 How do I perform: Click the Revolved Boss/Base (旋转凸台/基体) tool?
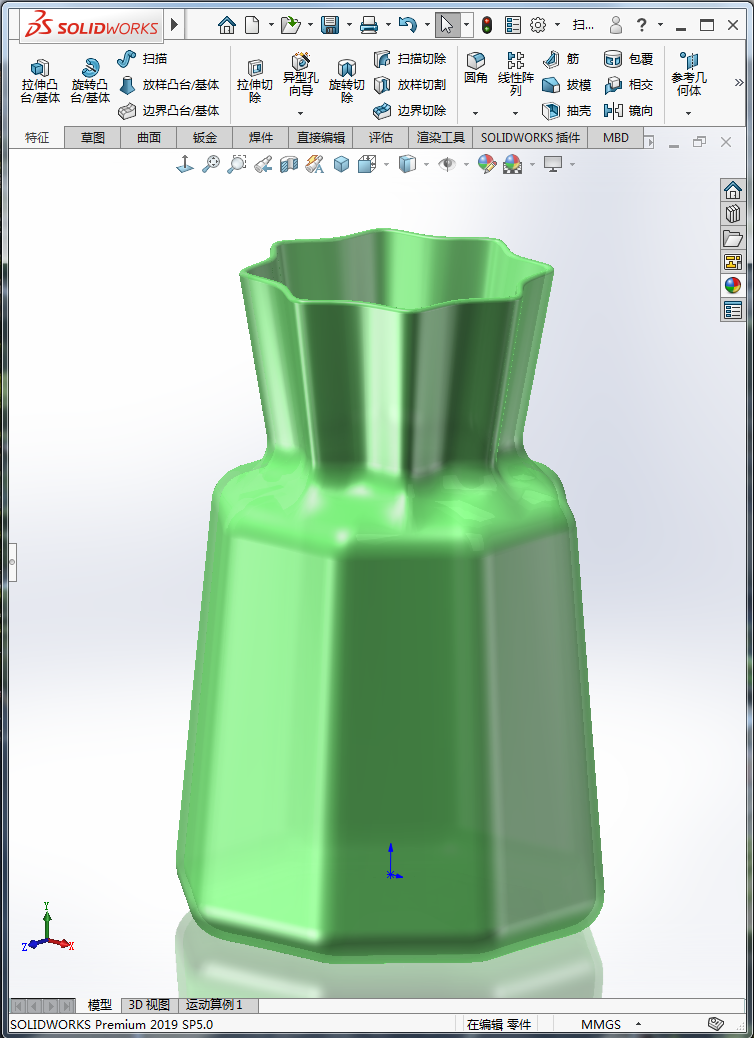click(89, 81)
